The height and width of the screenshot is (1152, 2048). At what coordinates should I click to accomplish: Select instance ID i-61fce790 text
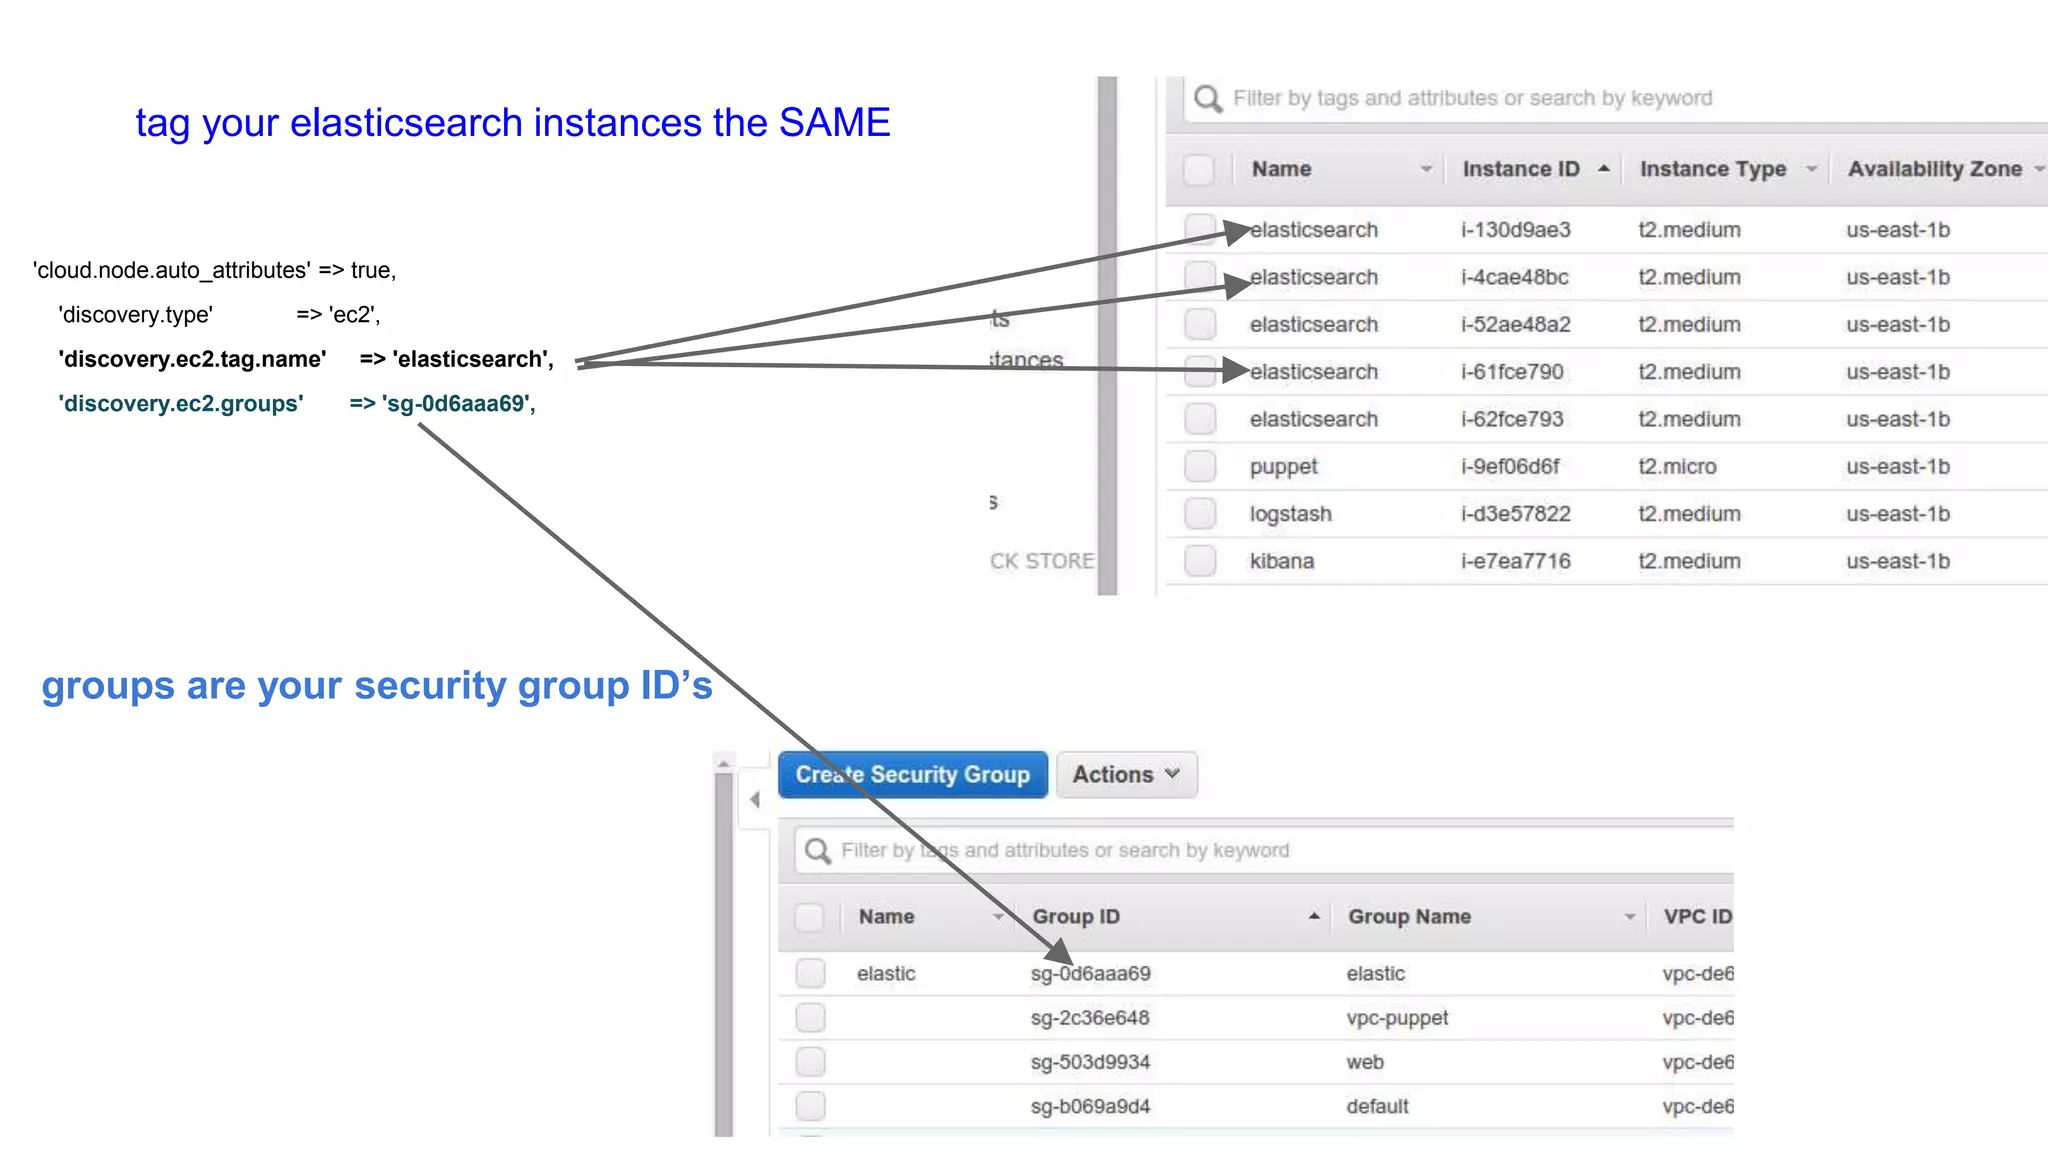pos(1513,372)
